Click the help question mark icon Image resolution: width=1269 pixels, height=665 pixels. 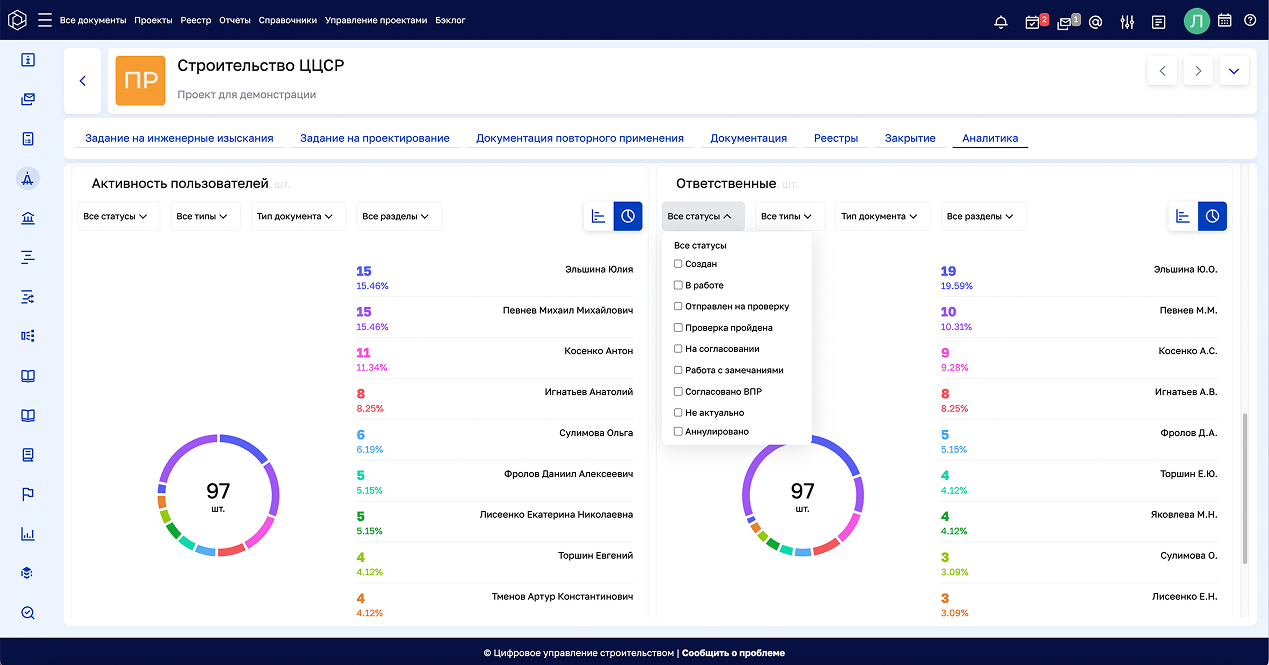tap(1250, 20)
